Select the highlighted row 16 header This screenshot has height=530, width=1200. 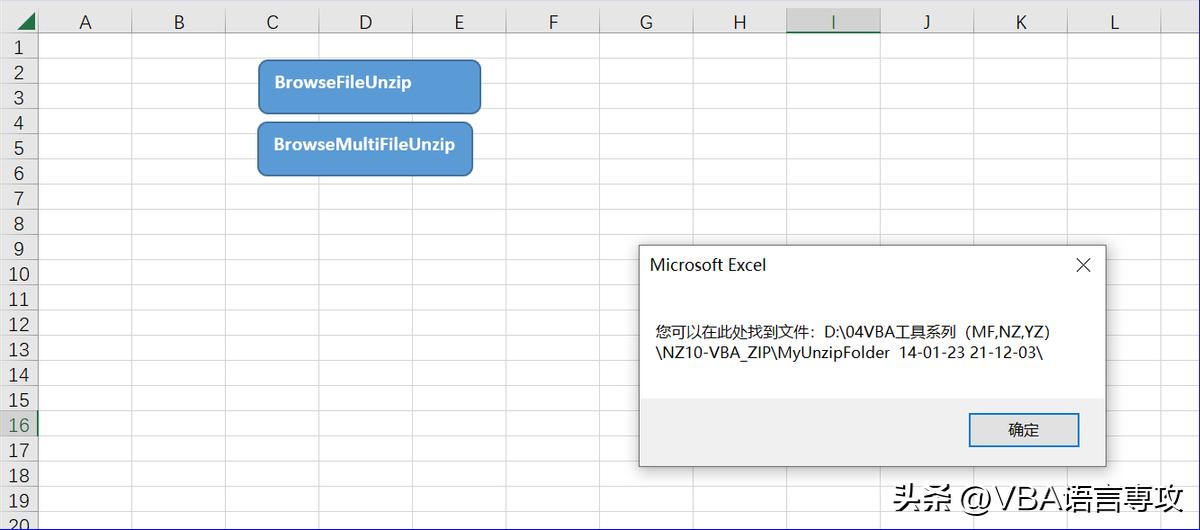[x=19, y=425]
